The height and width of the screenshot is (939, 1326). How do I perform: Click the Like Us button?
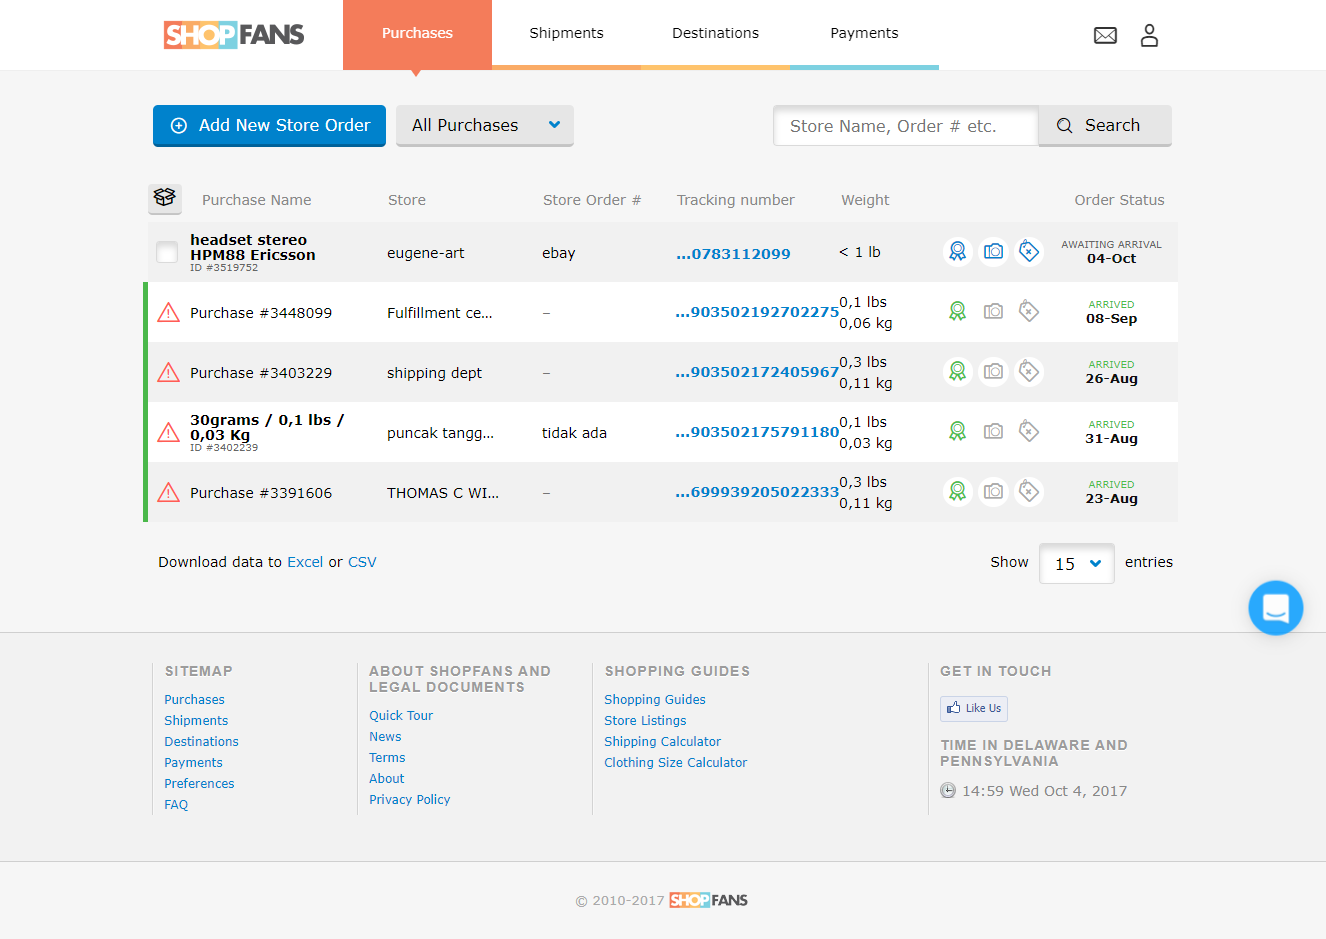[974, 708]
